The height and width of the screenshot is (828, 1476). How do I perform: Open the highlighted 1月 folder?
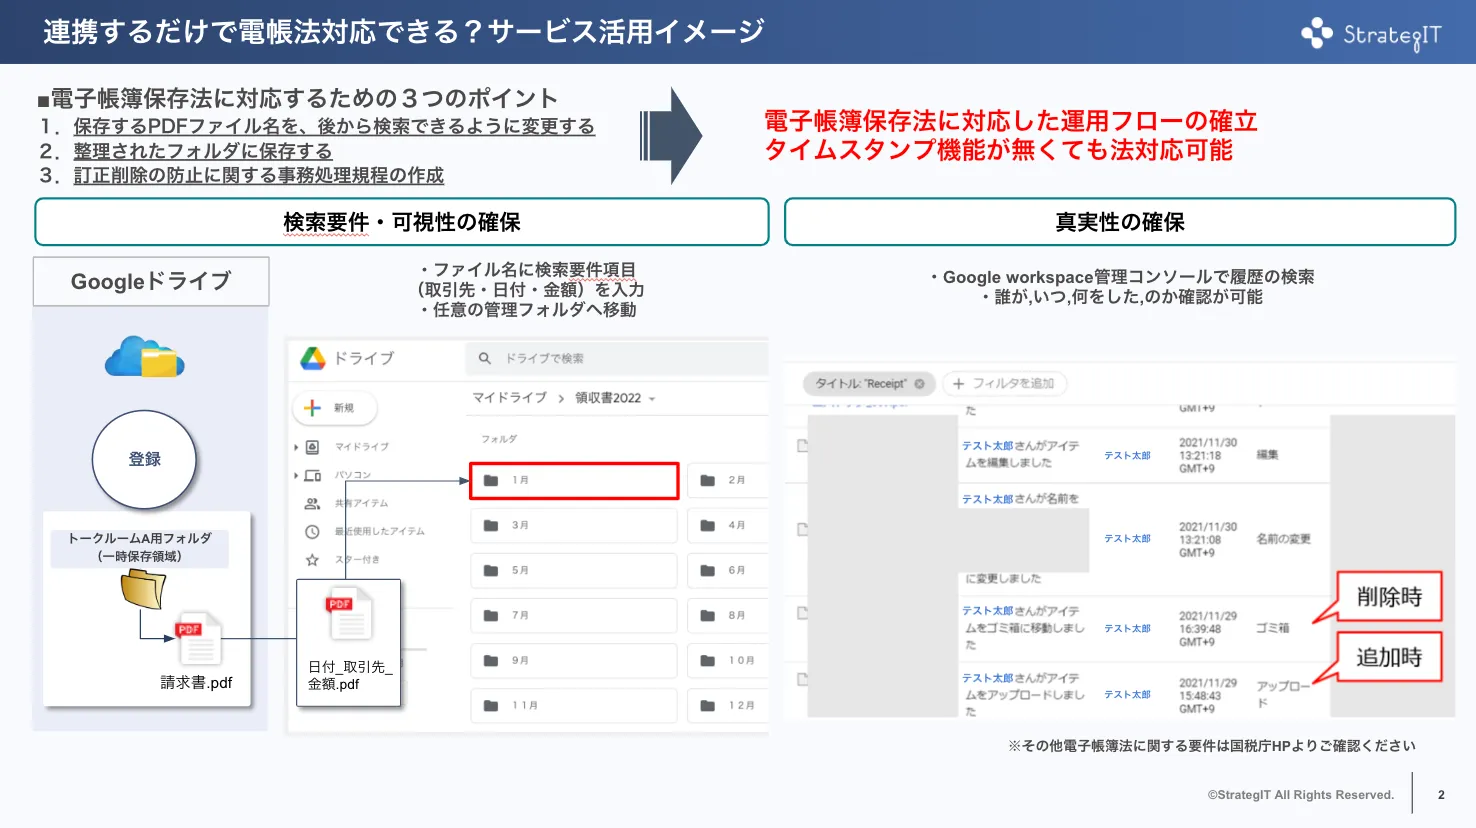click(574, 480)
